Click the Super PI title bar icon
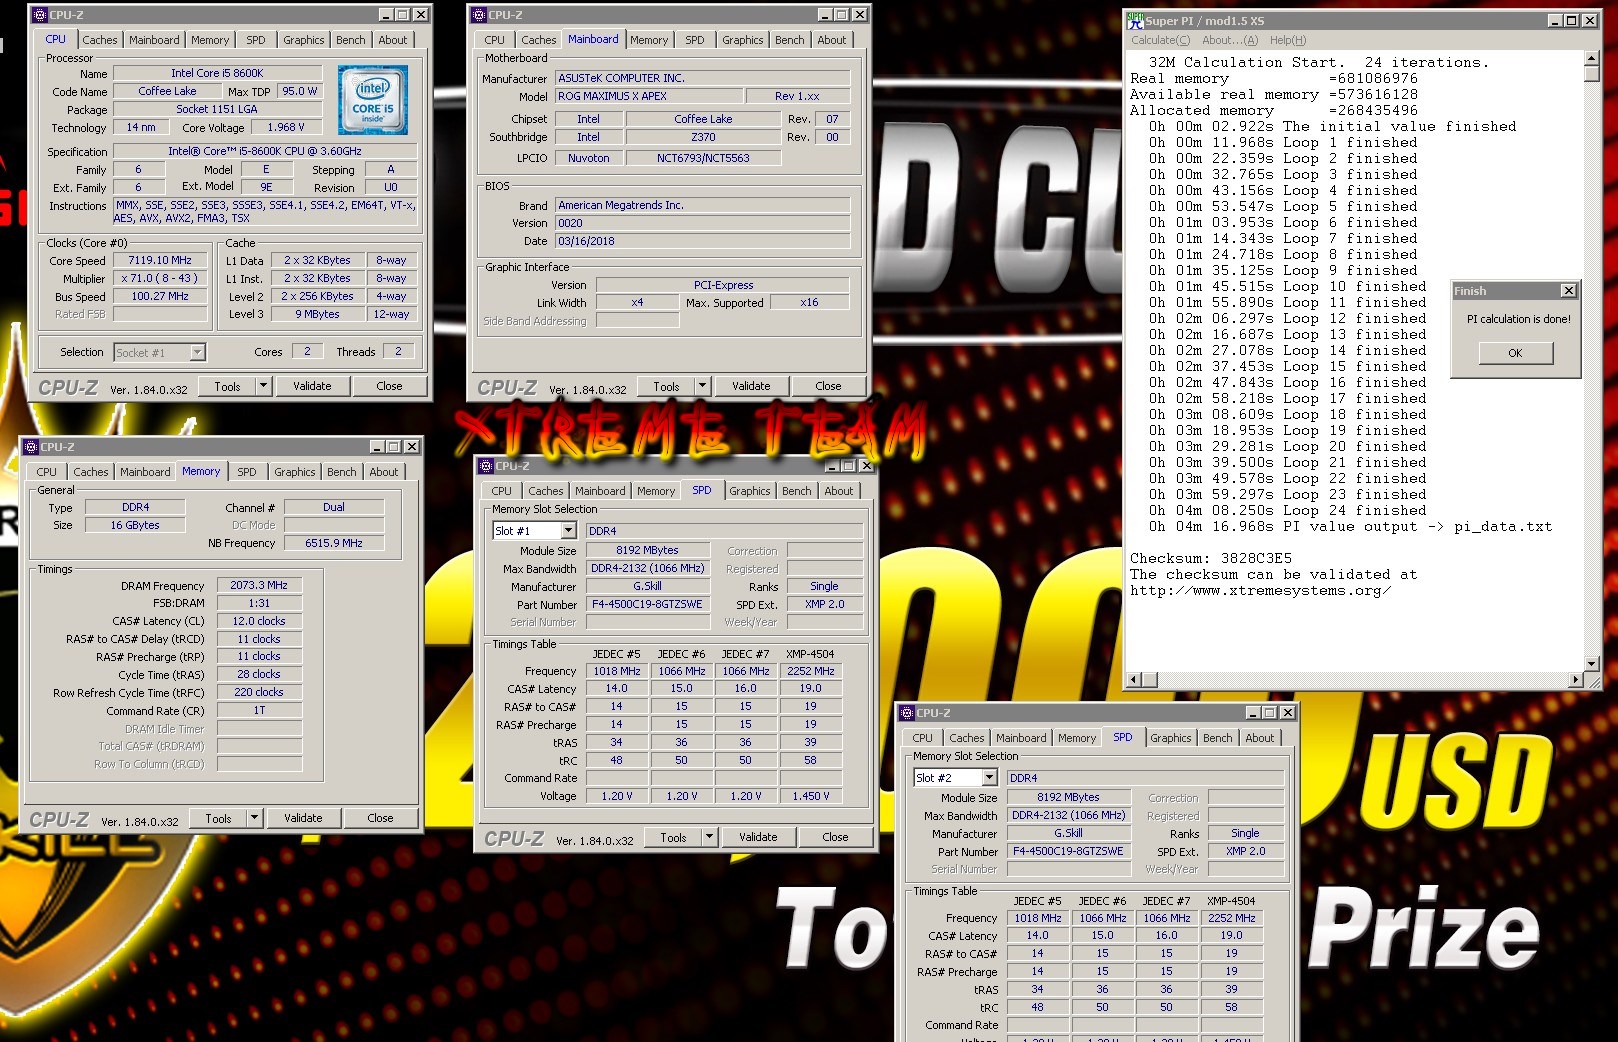Viewport: 1618px width, 1042px height. [x=1135, y=20]
